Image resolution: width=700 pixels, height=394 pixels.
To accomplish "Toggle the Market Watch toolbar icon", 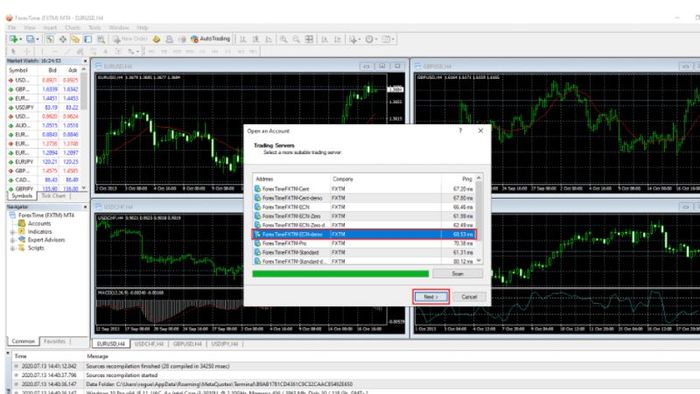I will click(50, 39).
